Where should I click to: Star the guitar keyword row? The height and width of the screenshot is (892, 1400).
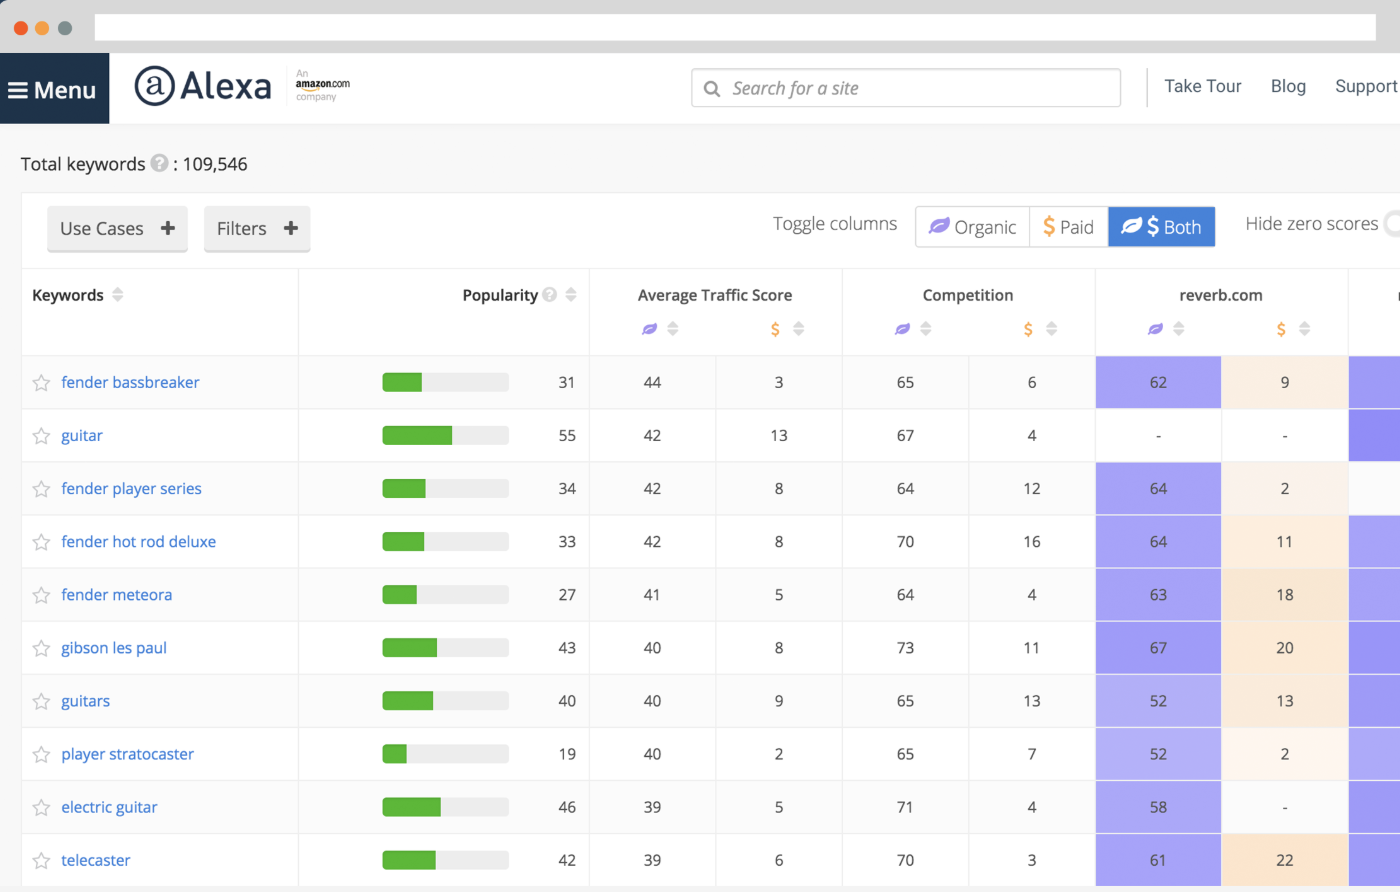(x=41, y=436)
